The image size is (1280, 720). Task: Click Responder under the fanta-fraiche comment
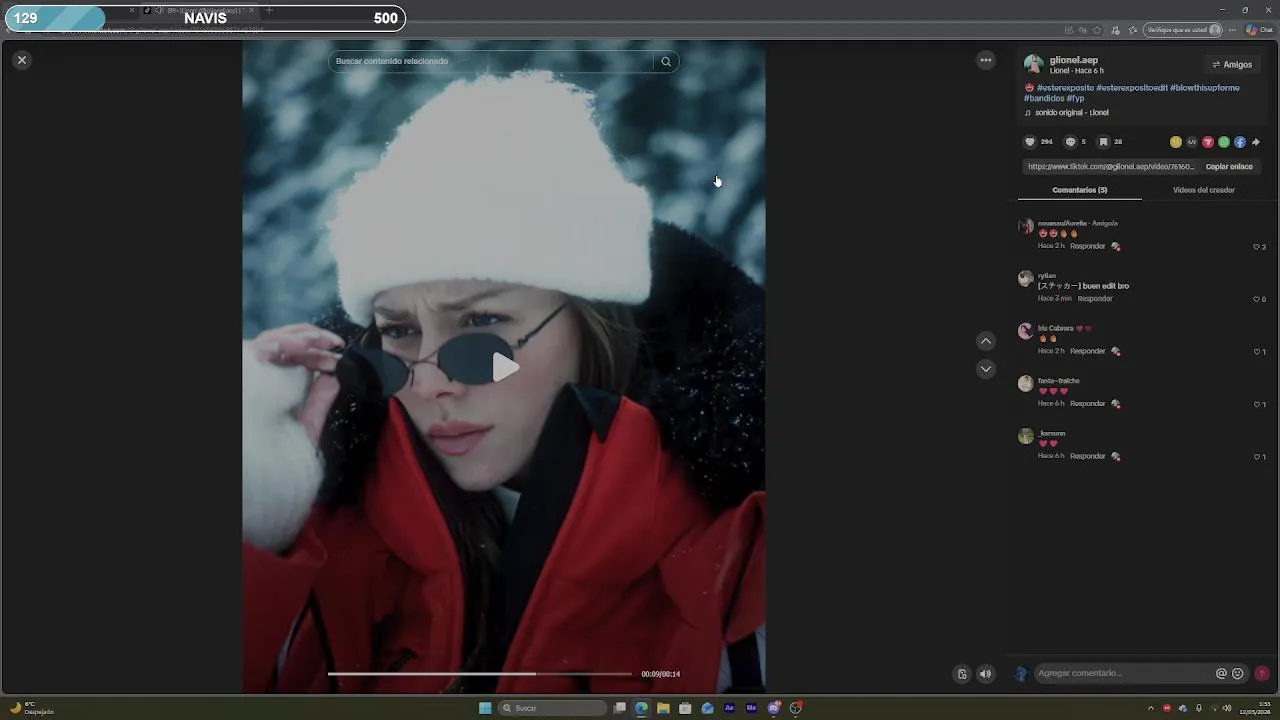coord(1087,404)
